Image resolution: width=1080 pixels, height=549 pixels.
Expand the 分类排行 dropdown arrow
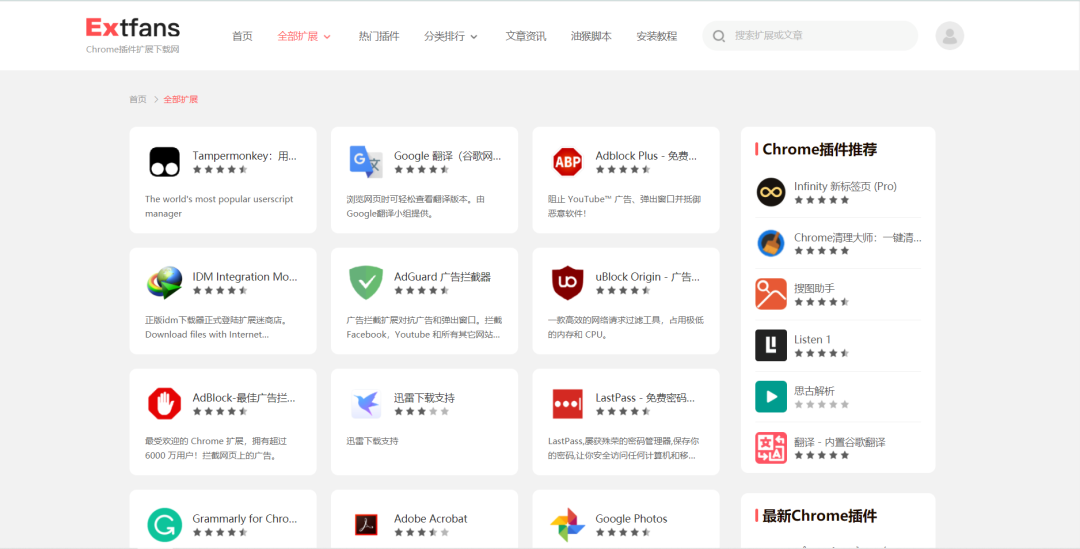[x=474, y=37]
